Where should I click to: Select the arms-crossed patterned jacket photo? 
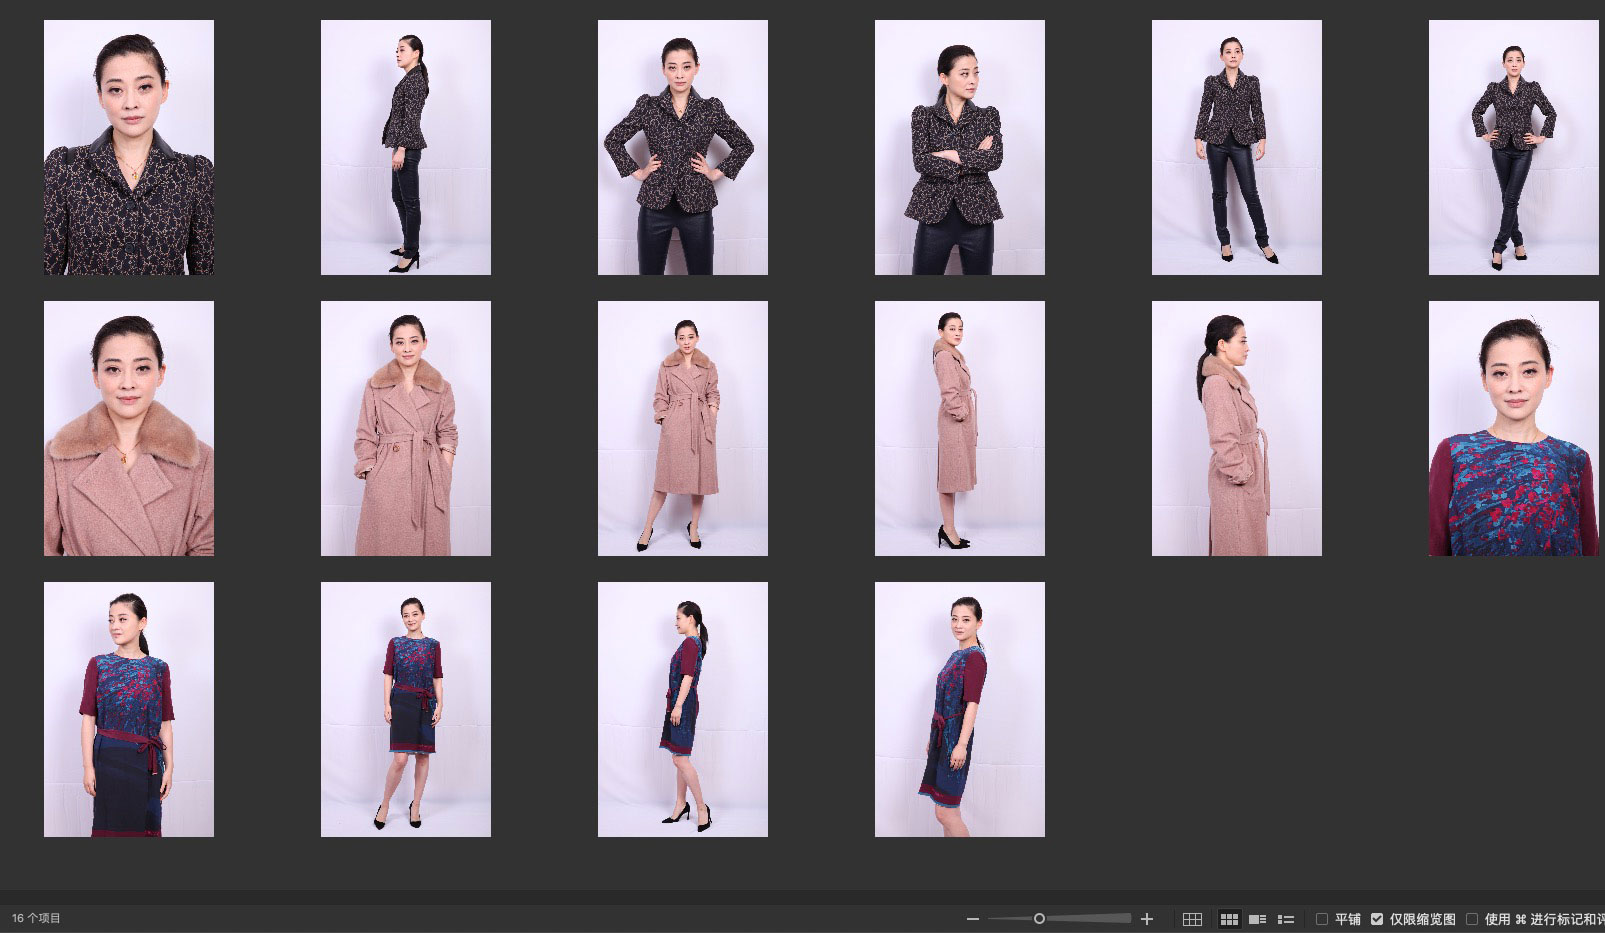(959, 147)
